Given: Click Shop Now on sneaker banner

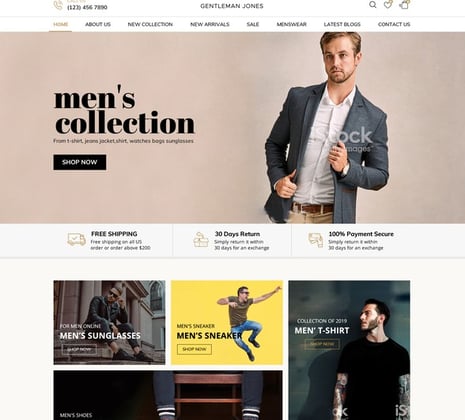Looking at the screenshot, I should coord(194,349).
